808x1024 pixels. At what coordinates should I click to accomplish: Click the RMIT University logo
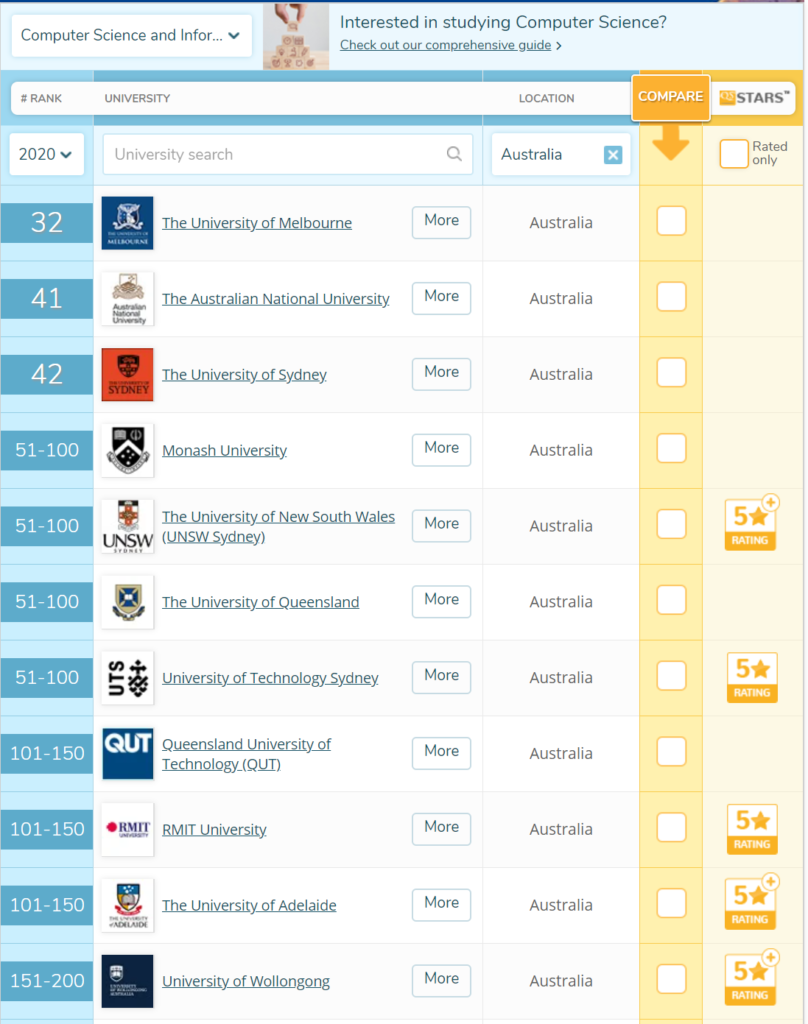[x=127, y=829]
